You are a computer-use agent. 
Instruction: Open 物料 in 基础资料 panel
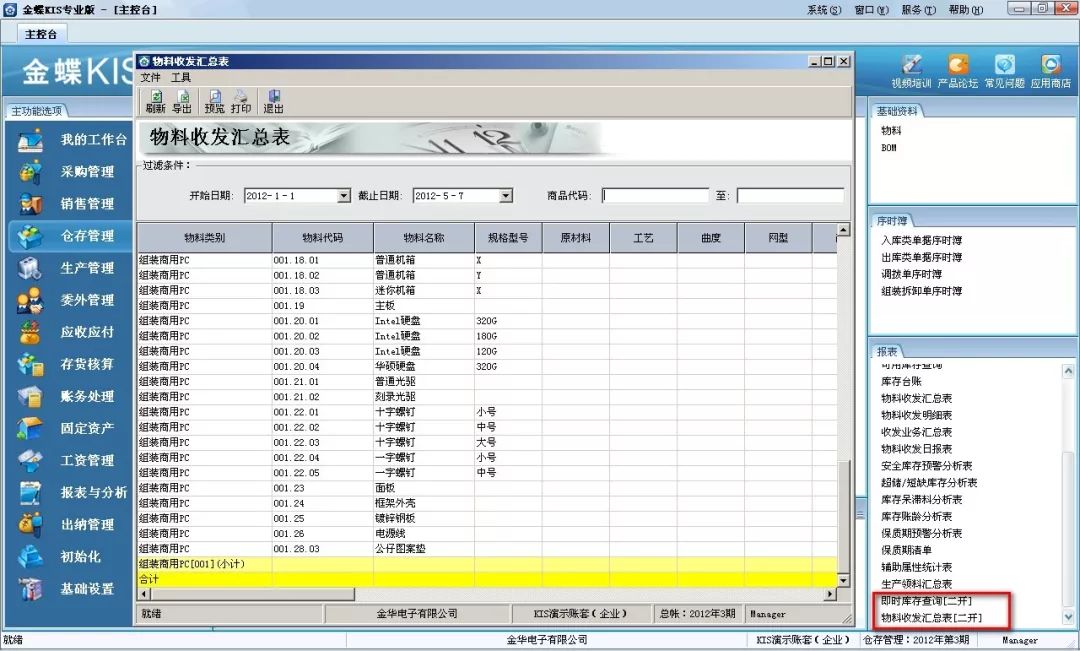tap(891, 131)
